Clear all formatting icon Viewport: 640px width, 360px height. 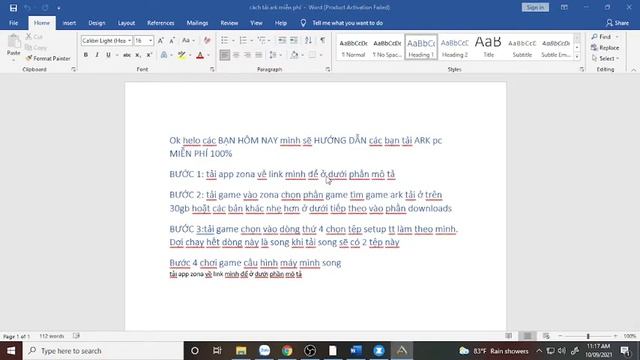point(207,40)
